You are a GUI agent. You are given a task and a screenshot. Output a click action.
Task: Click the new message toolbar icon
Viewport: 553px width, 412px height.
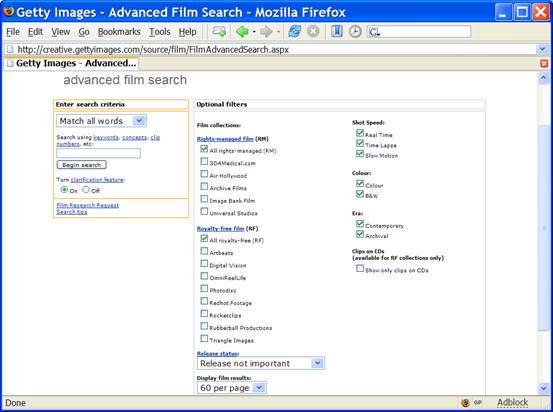219,32
